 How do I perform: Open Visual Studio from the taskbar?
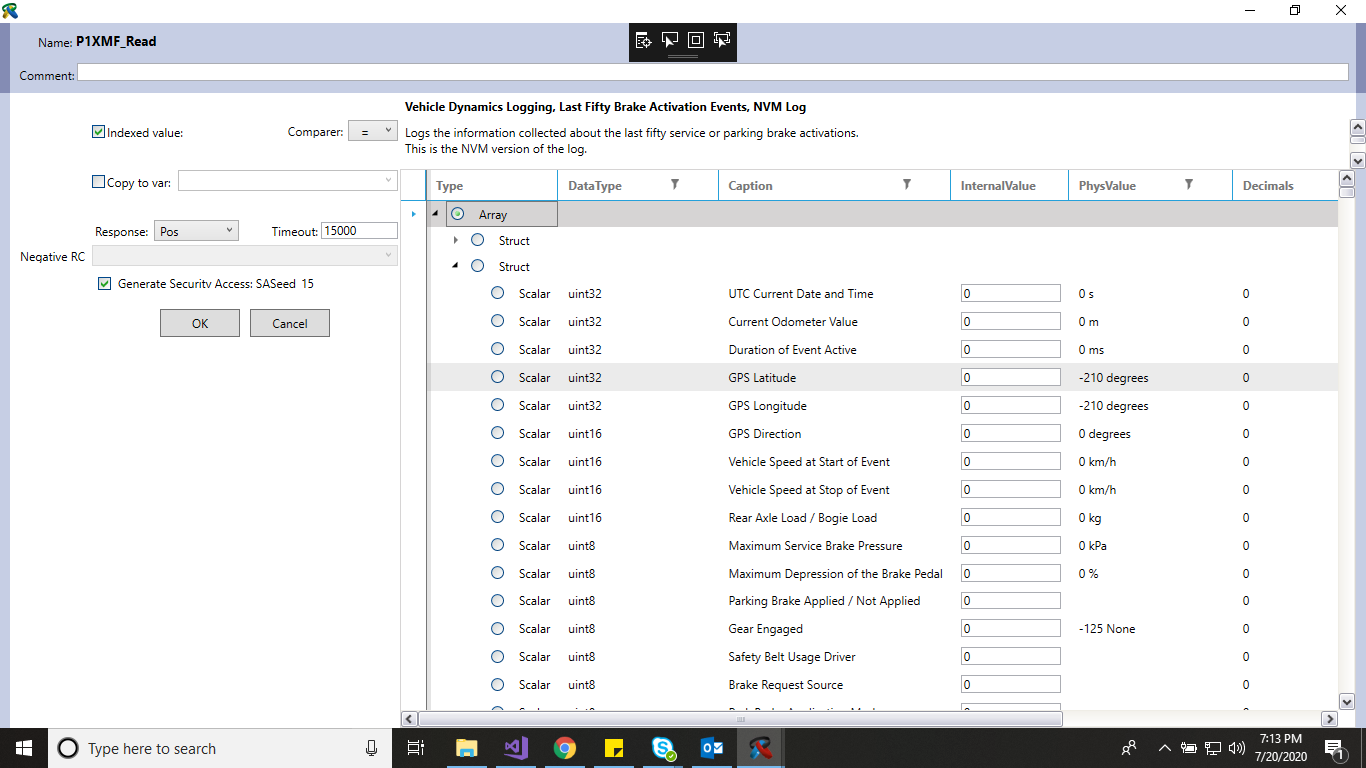click(x=516, y=748)
